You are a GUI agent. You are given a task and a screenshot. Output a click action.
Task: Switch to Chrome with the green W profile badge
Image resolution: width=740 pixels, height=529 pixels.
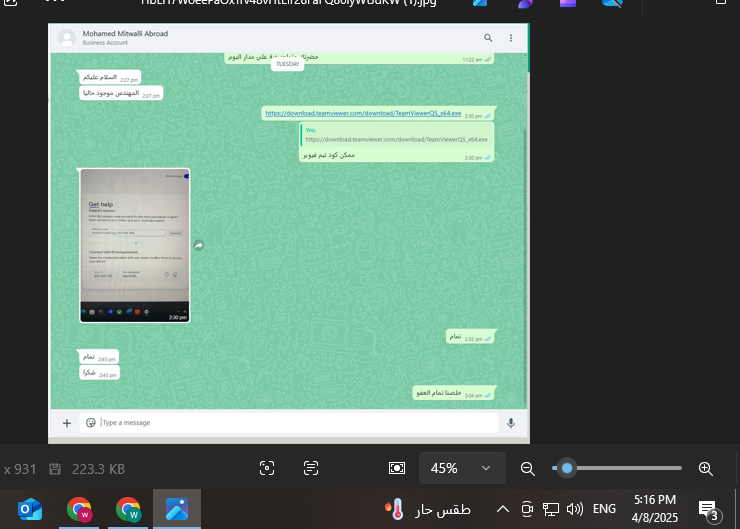coord(128,510)
